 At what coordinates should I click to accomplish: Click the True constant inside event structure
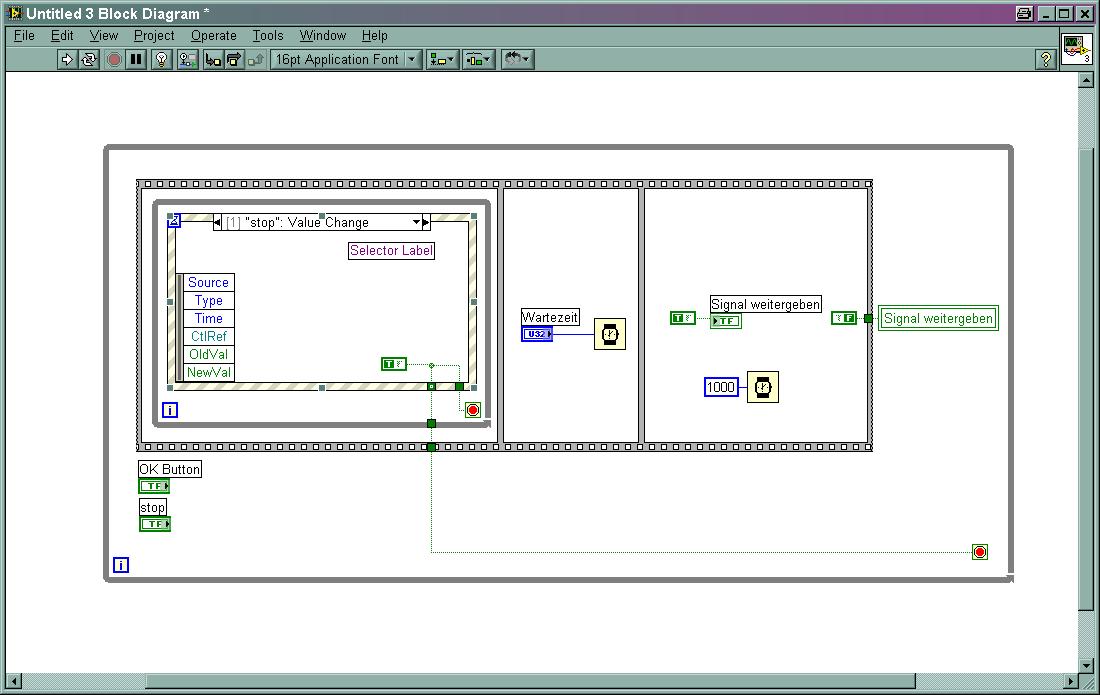394,364
